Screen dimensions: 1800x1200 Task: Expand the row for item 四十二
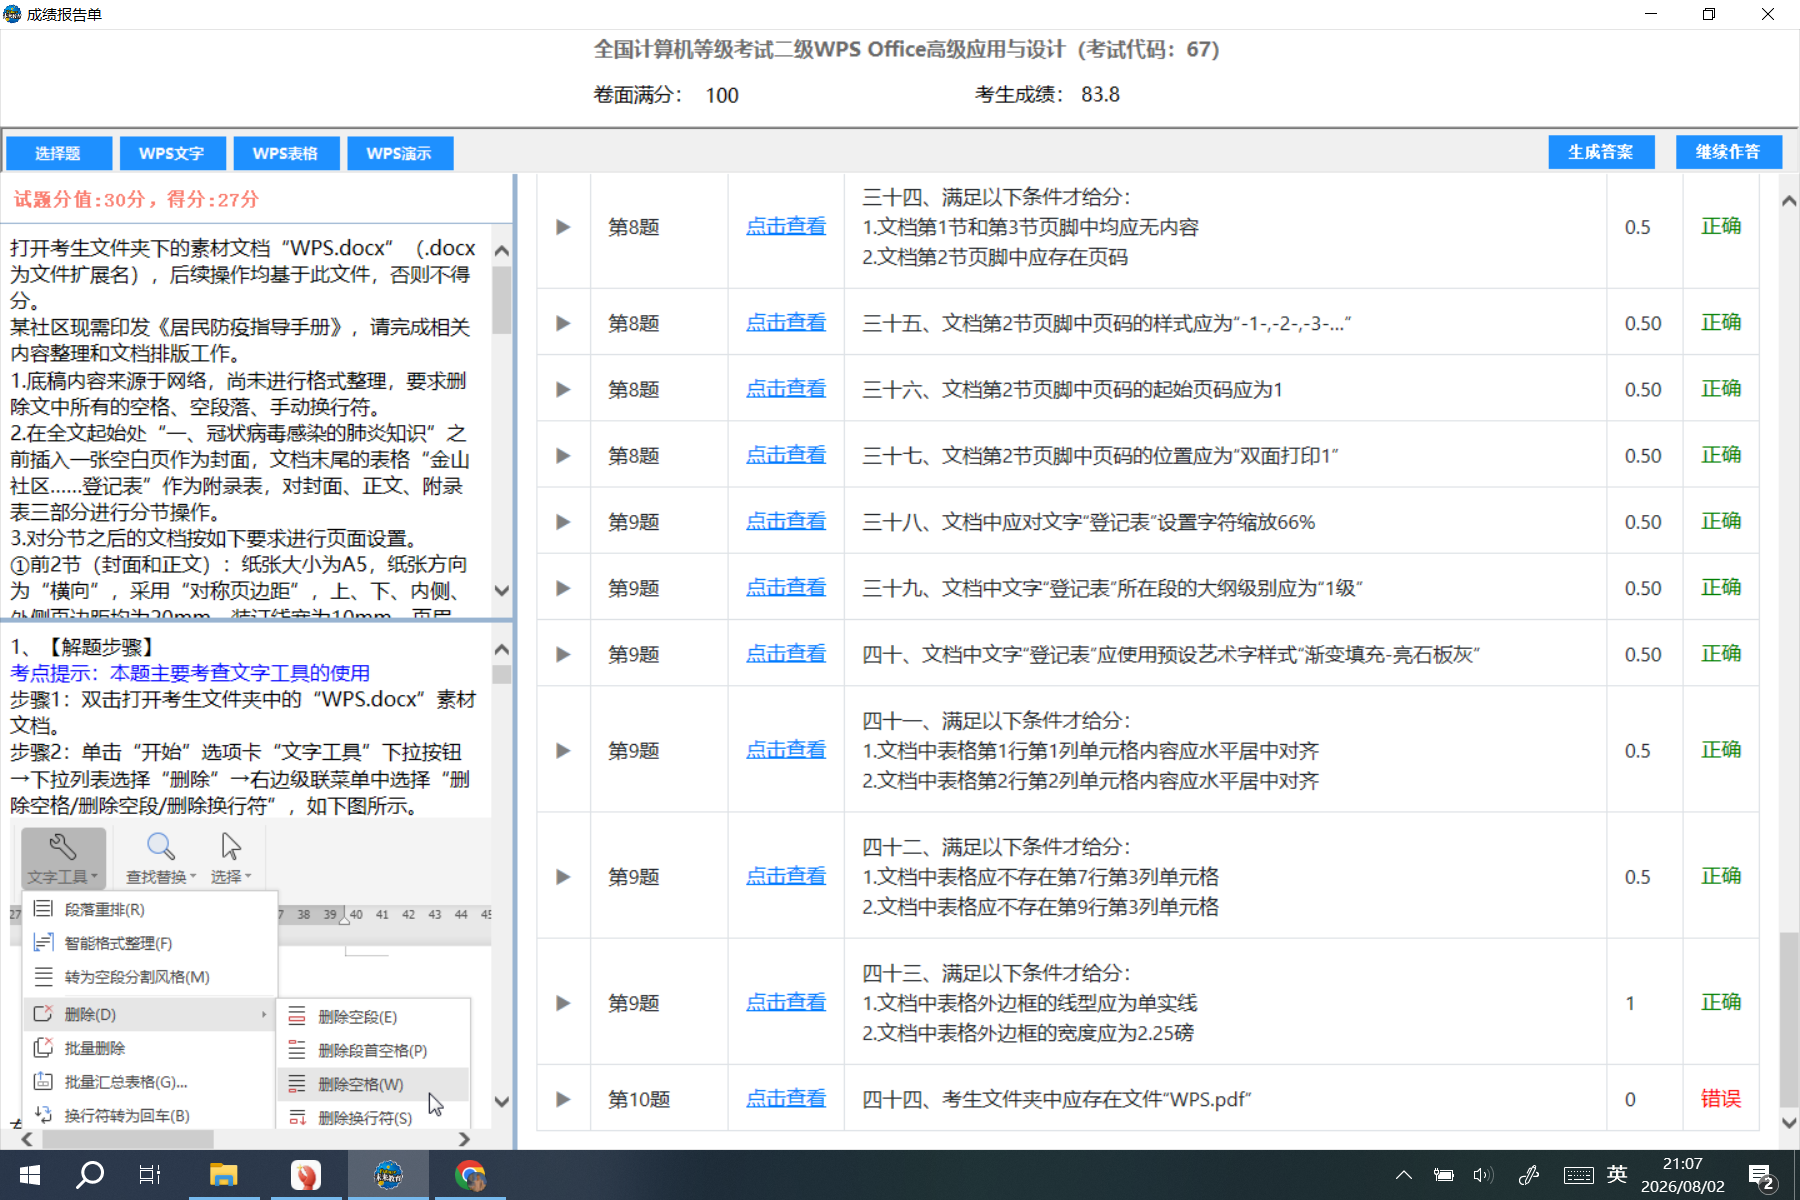point(563,877)
